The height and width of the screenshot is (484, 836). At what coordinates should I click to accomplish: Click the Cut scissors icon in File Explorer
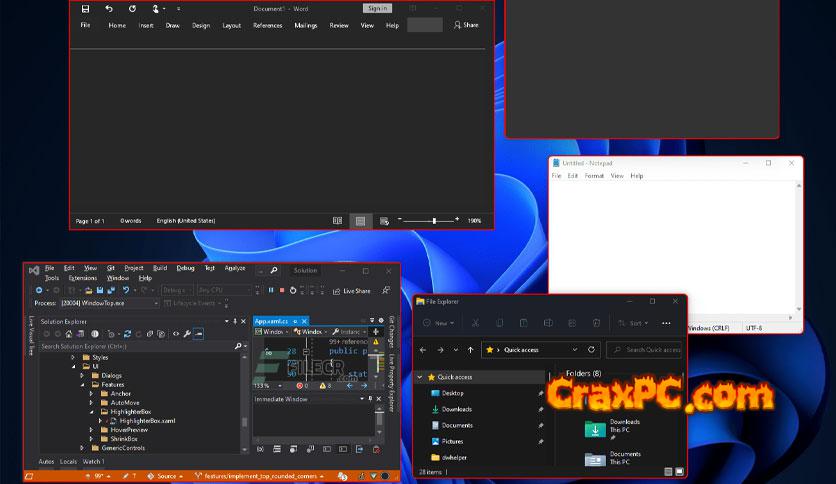474,323
